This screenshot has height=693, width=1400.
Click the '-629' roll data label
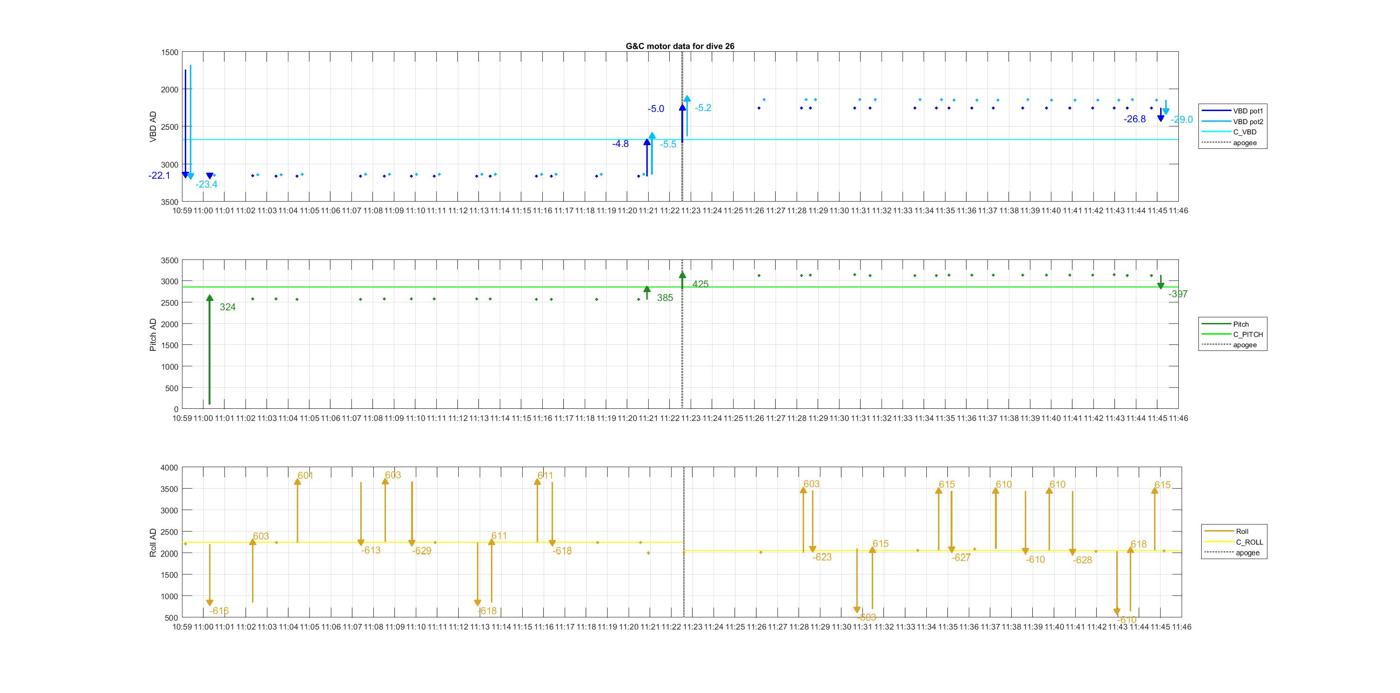(x=422, y=551)
